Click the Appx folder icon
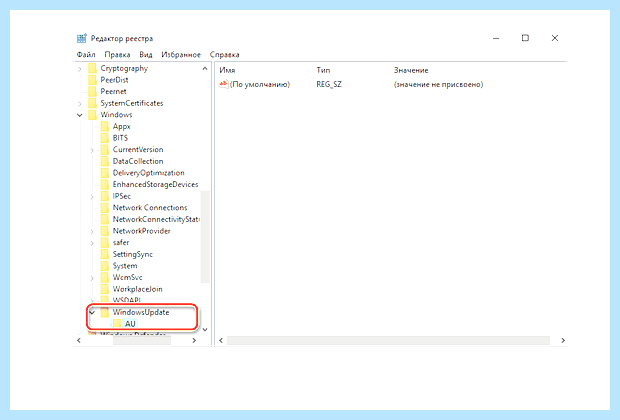This screenshot has height=420, width=620. pos(105,127)
